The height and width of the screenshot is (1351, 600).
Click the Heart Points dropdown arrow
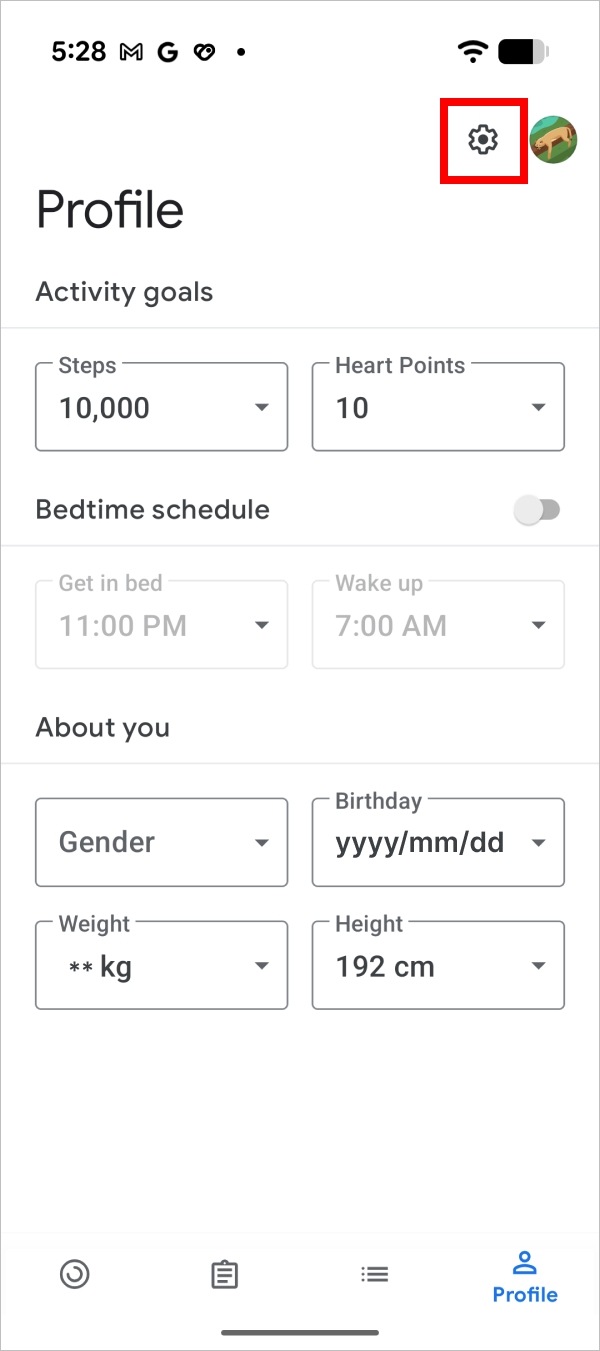coord(539,407)
